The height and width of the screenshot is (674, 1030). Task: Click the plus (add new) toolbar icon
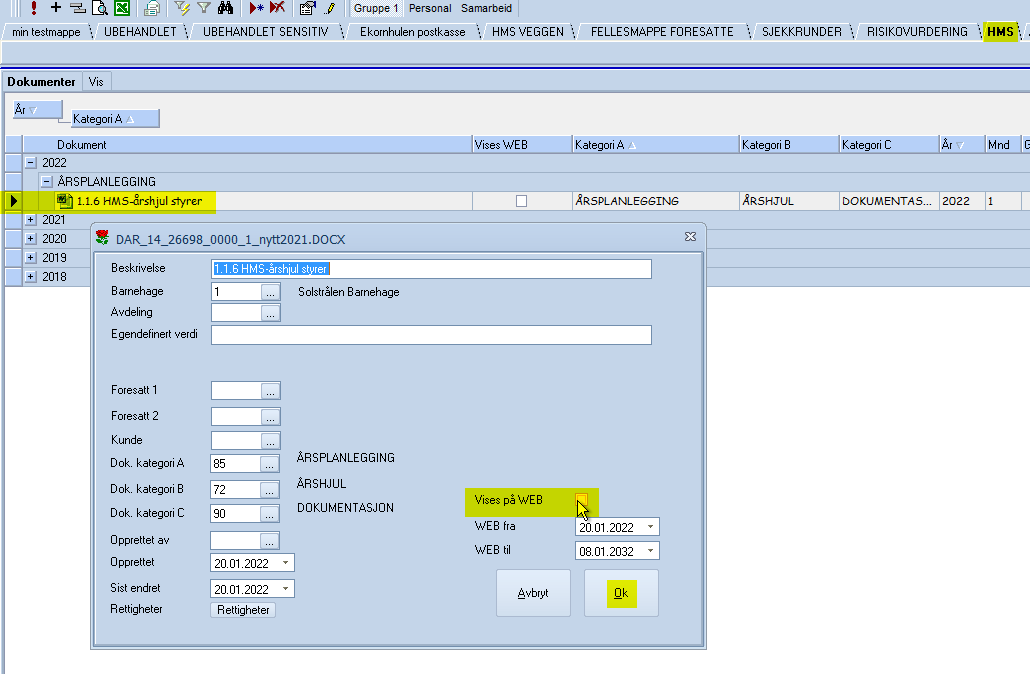tap(56, 8)
